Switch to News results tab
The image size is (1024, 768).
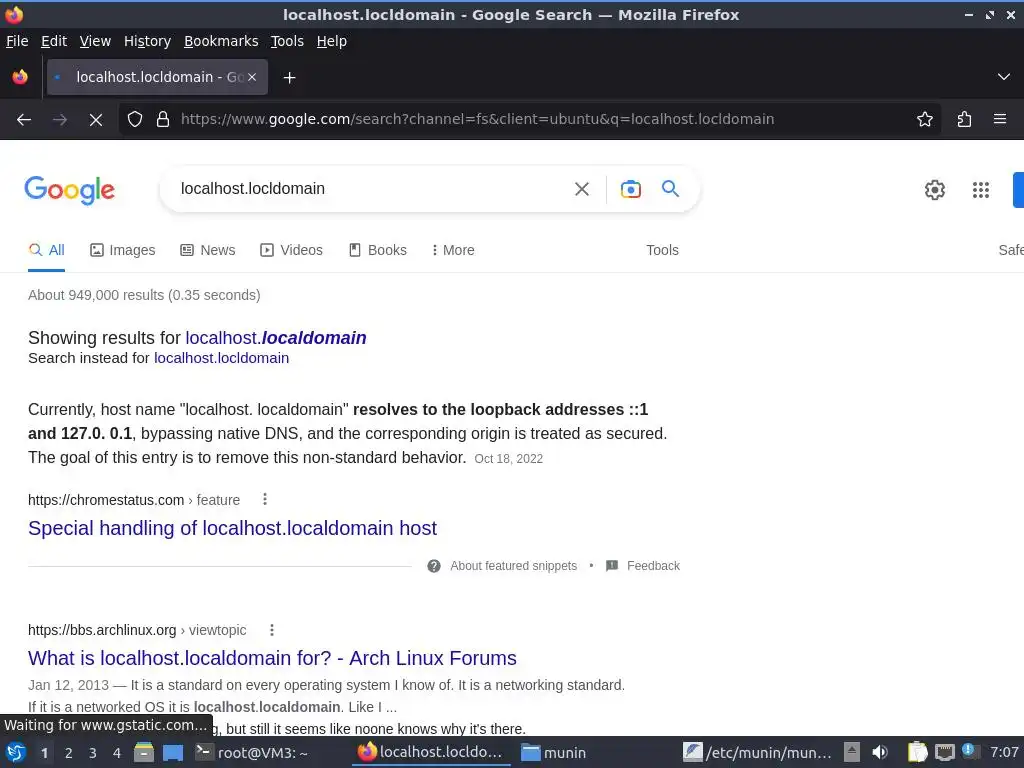click(208, 250)
